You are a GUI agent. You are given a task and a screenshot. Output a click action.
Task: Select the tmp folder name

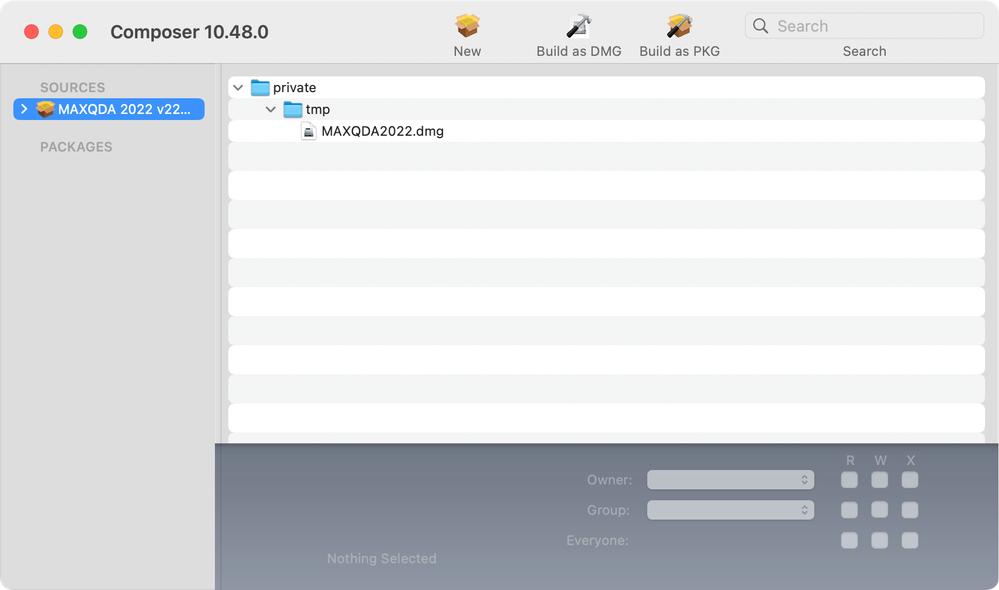click(x=318, y=110)
